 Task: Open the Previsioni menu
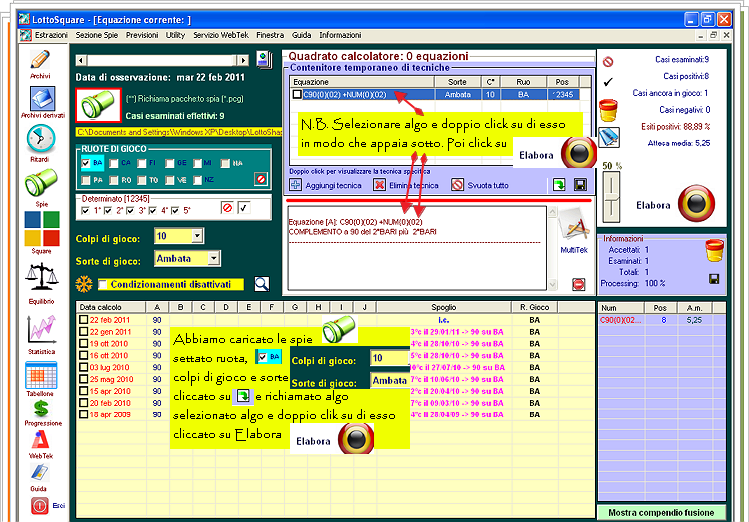click(142, 35)
